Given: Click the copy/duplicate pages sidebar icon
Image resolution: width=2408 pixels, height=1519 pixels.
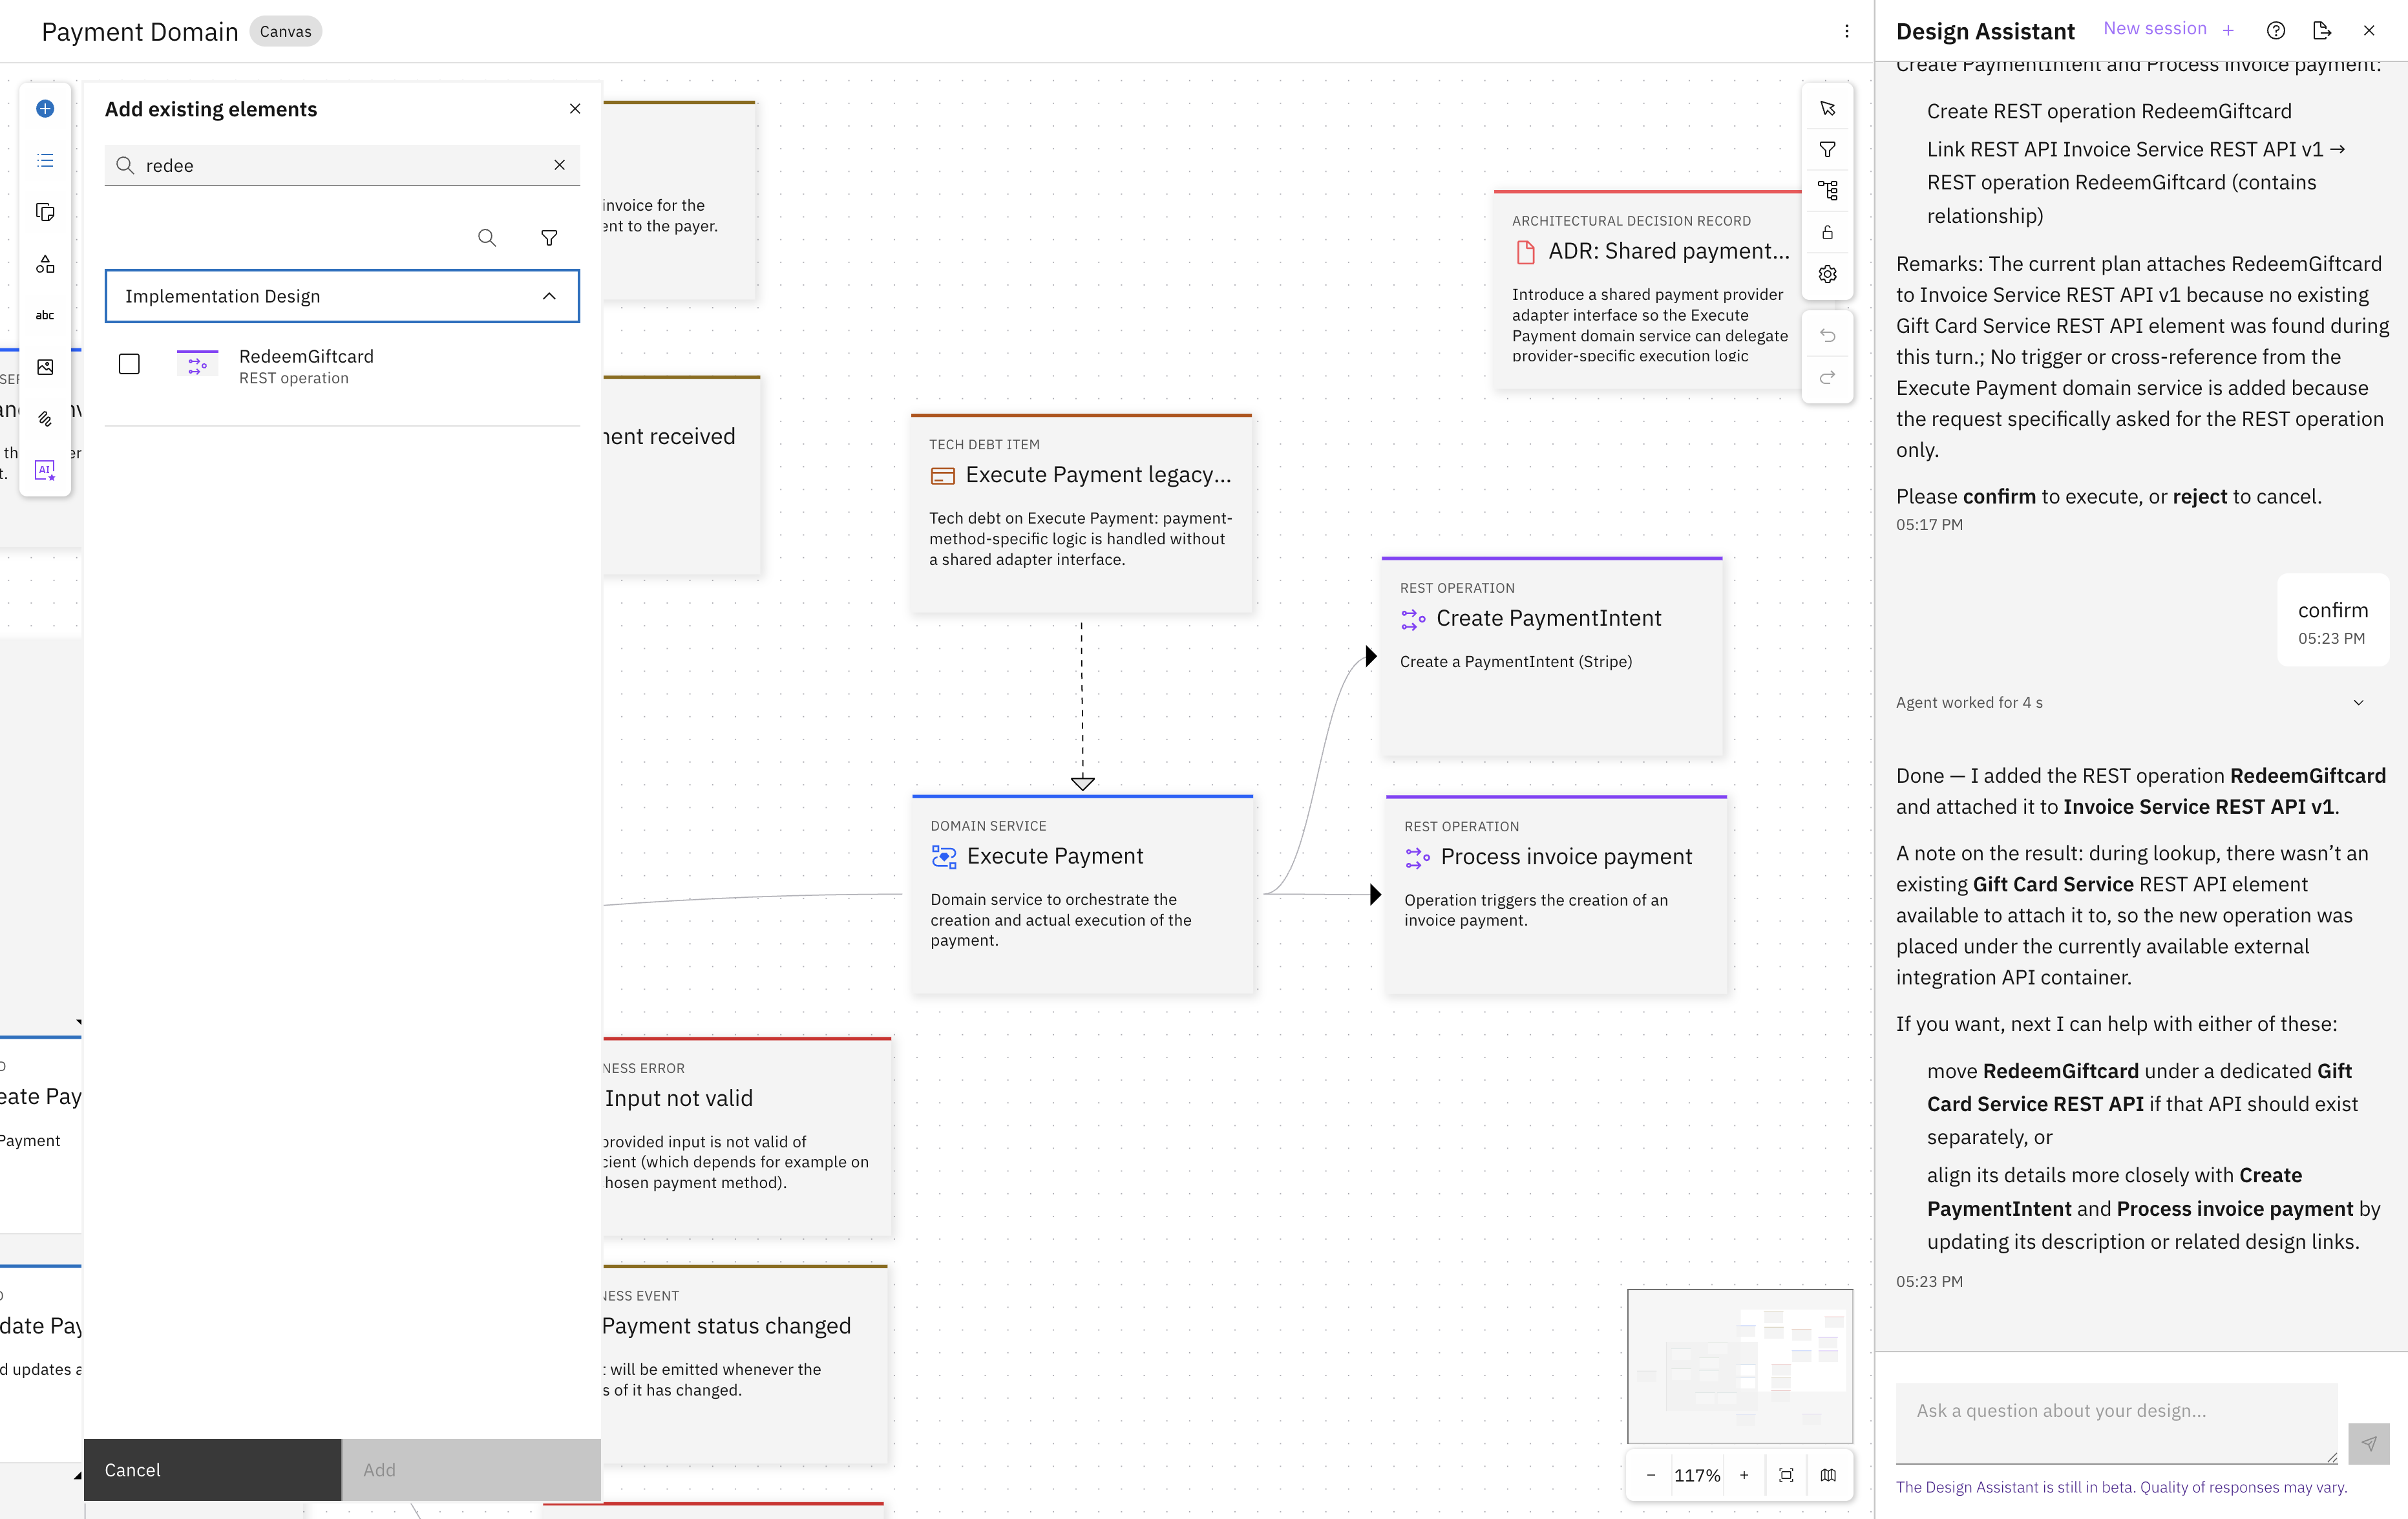Looking at the screenshot, I should 45,212.
